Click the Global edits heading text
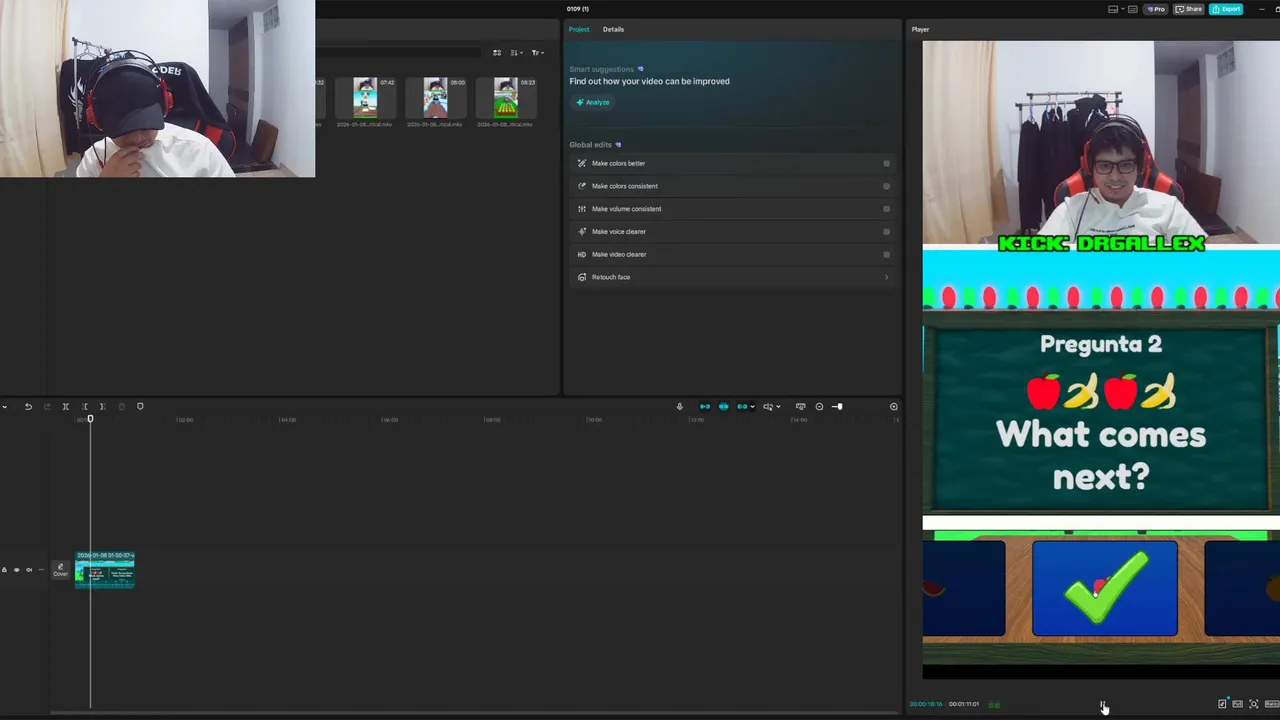The width and height of the screenshot is (1280, 720). click(590, 145)
